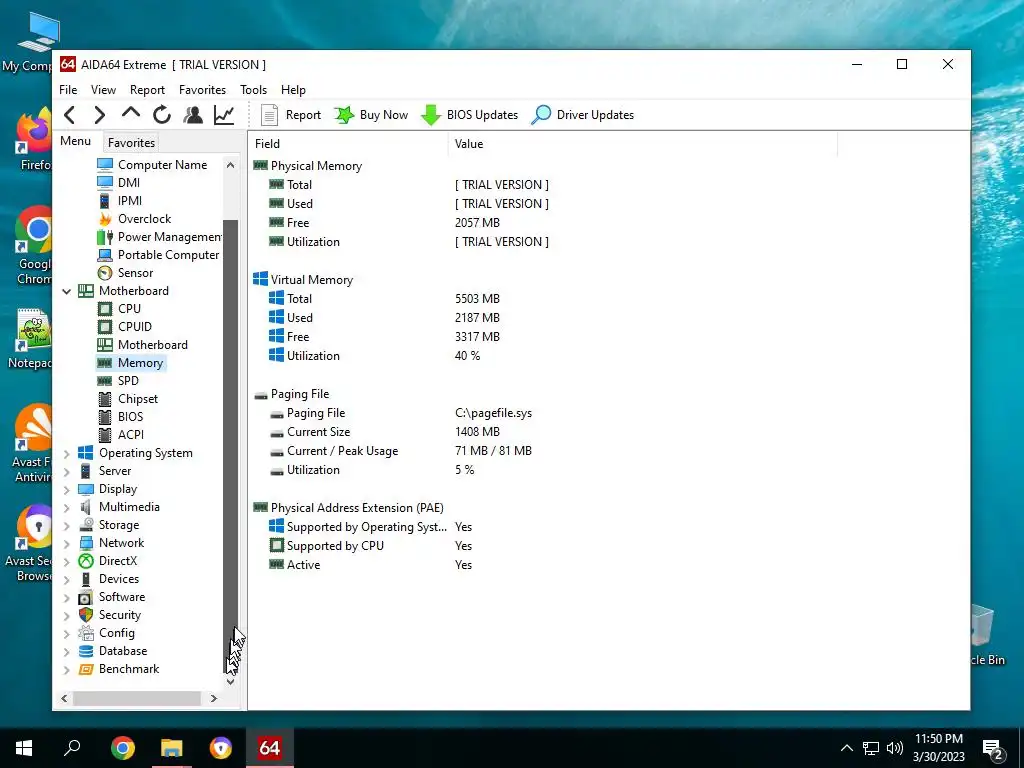Screen dimensions: 1024x768
Task: Open the SPD page
Action: click(x=118, y=381)
